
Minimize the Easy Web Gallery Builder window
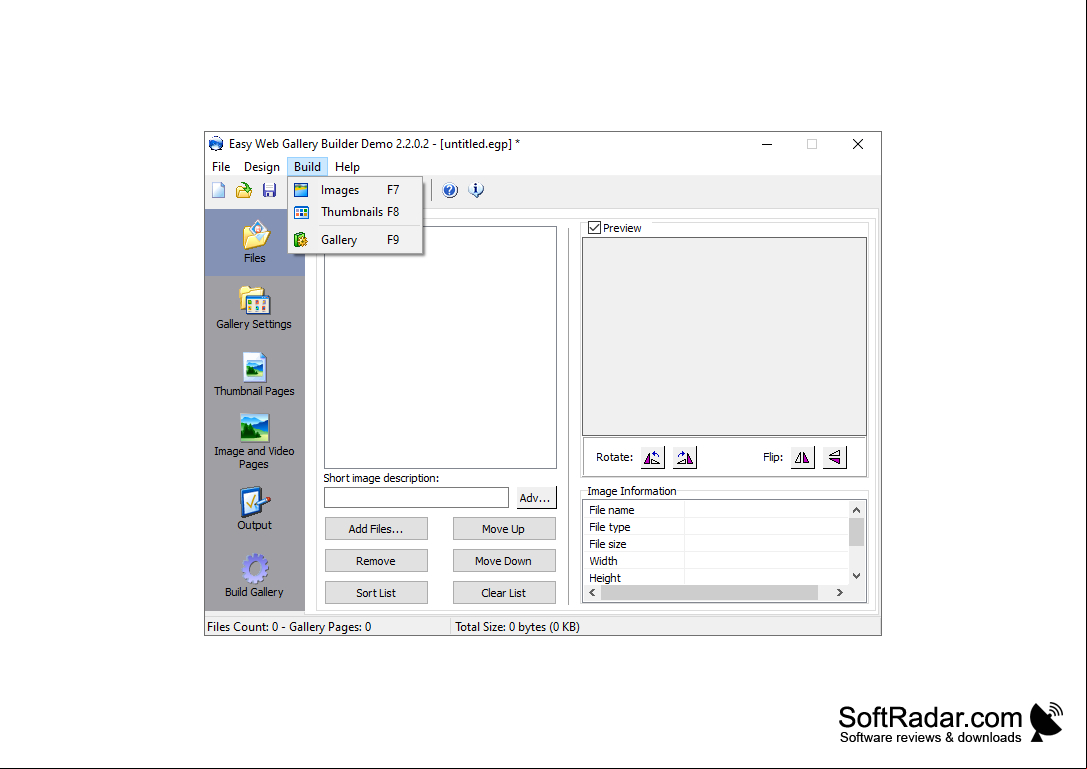point(767,144)
